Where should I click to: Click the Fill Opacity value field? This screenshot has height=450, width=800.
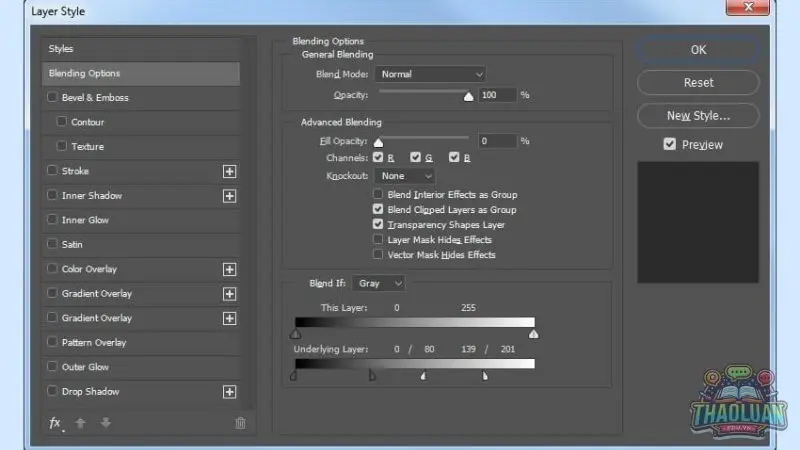(x=497, y=141)
